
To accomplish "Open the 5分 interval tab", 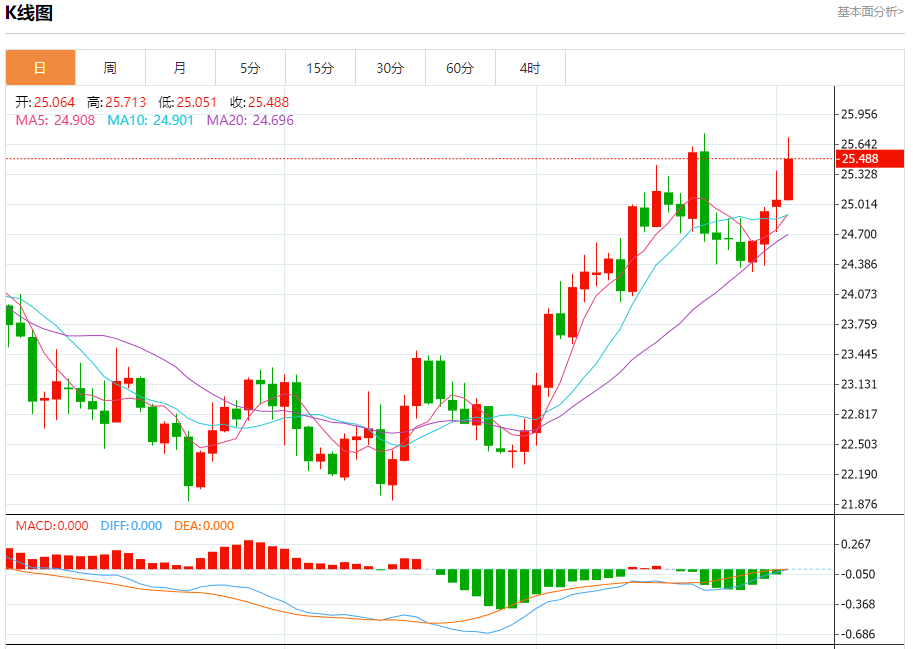I will 250,68.
